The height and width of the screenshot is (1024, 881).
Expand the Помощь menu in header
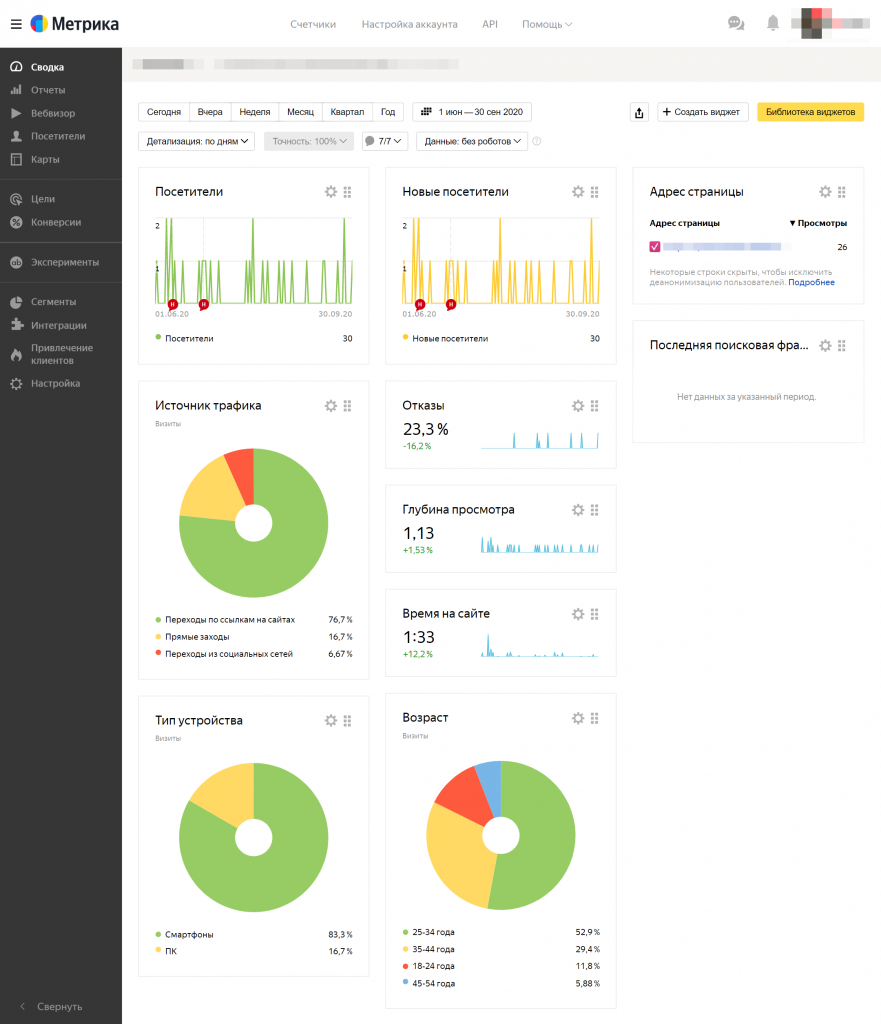[x=547, y=24]
